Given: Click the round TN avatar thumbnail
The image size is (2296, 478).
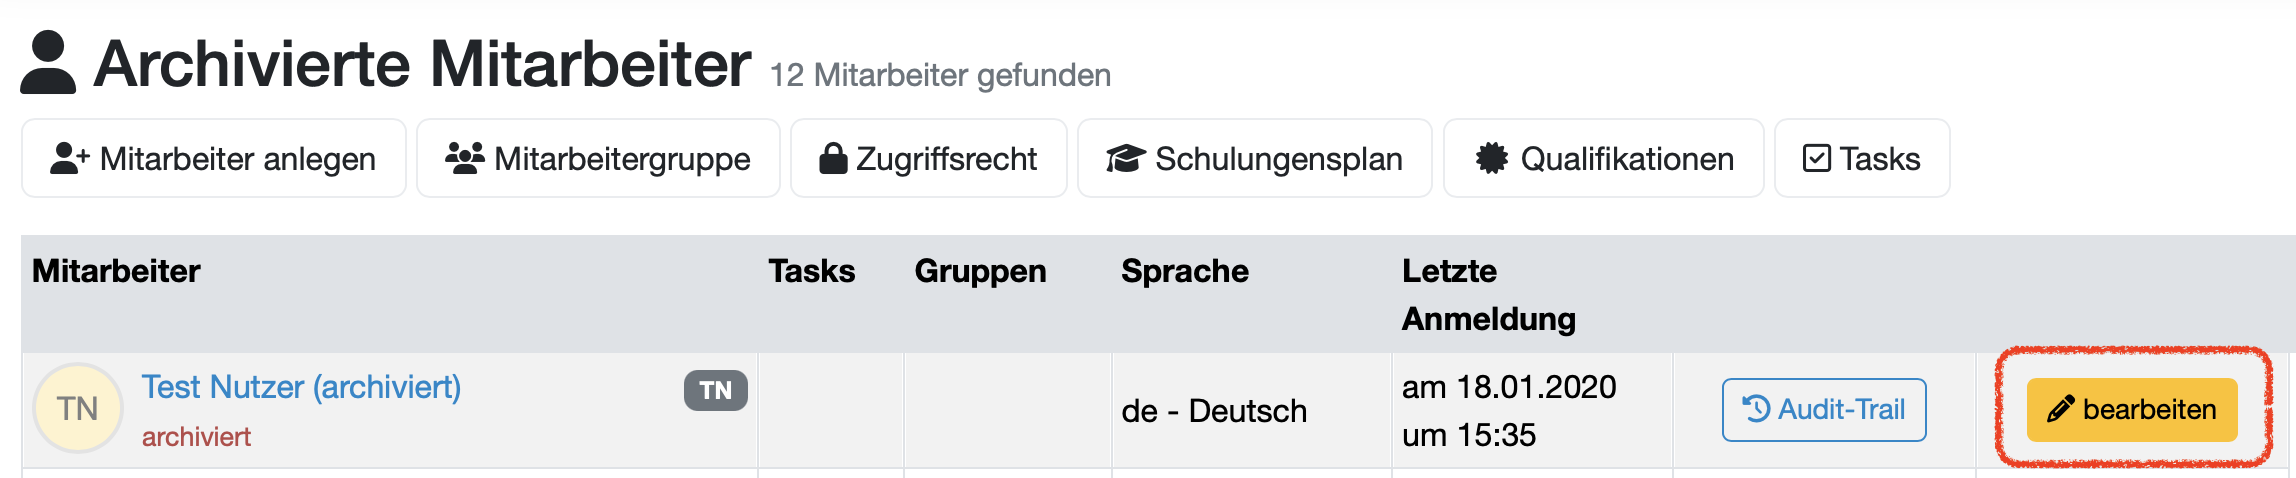Looking at the screenshot, I should (x=78, y=408).
